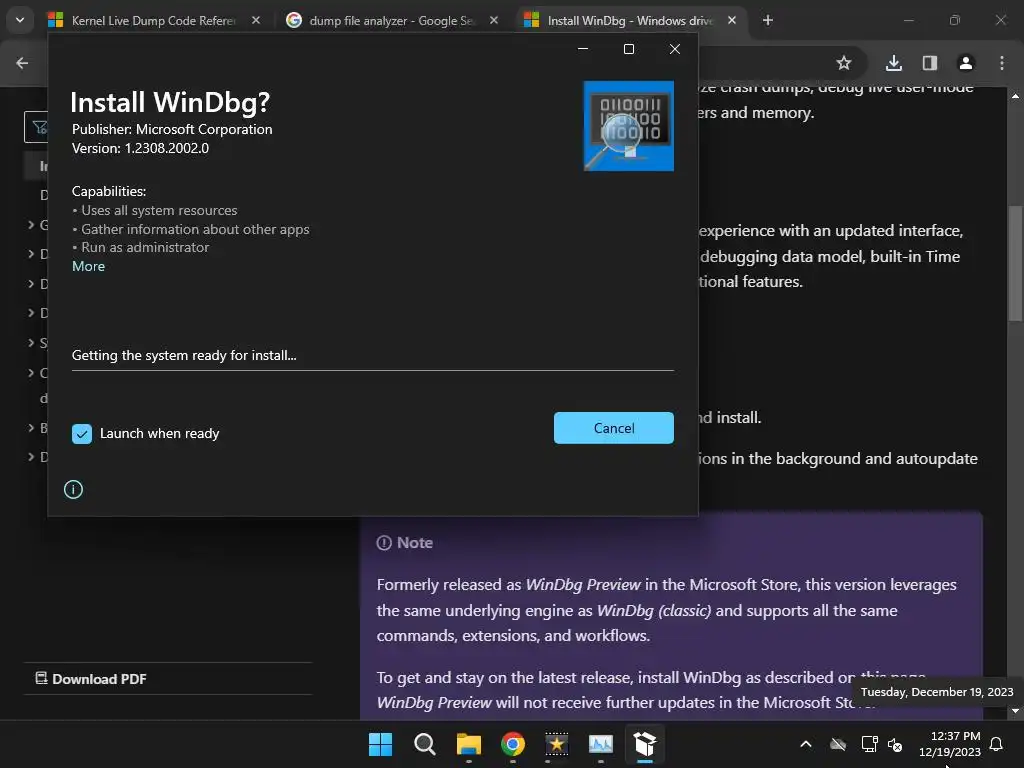Viewport: 1024px width, 768px height.
Task: Click the WinDbg app logo image
Action: (628, 125)
